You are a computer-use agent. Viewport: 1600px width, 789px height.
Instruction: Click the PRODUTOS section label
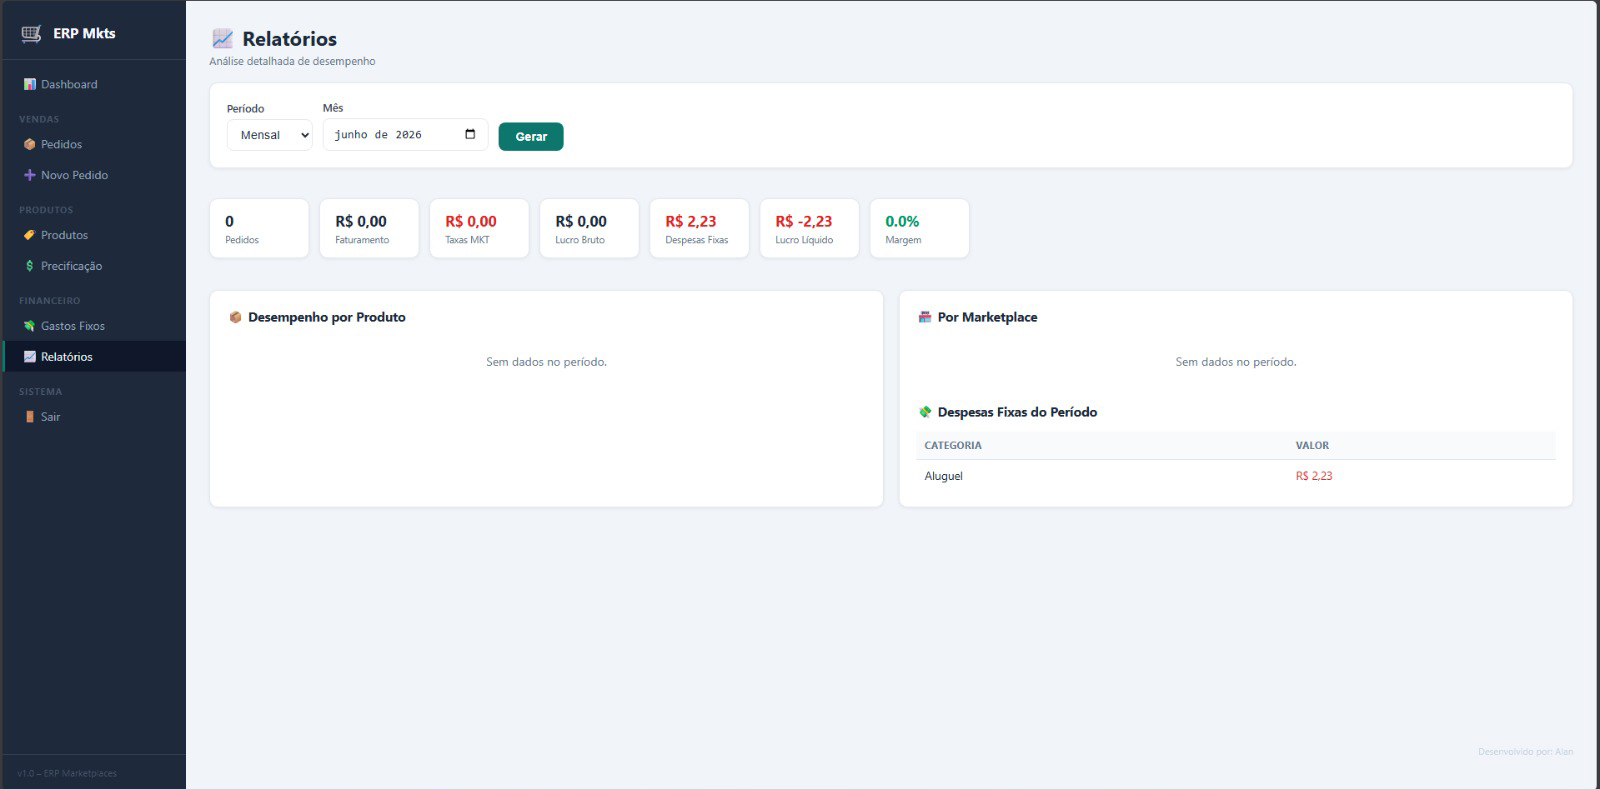(46, 210)
